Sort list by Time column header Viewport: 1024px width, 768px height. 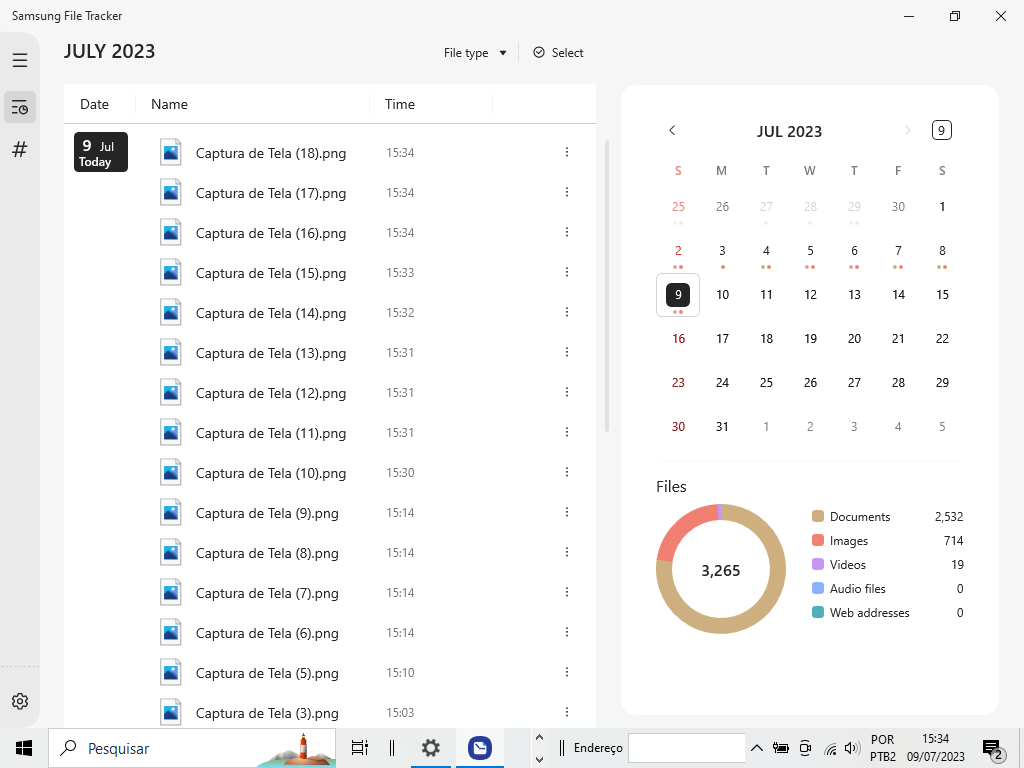[400, 104]
